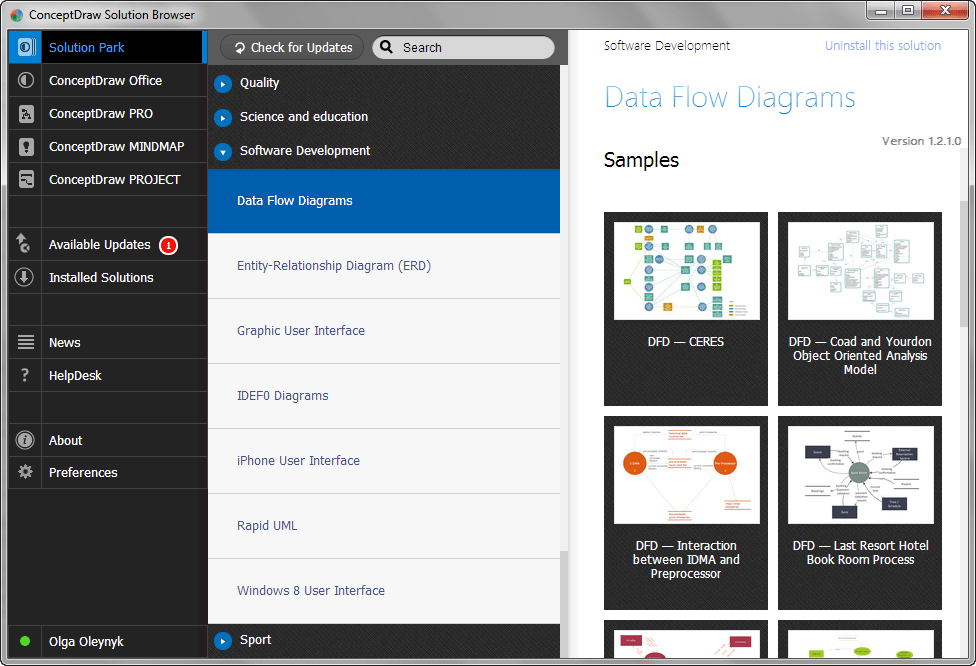
Task: Open ConceptDraw PROJECT via its sidebar icon
Action: tap(22, 179)
